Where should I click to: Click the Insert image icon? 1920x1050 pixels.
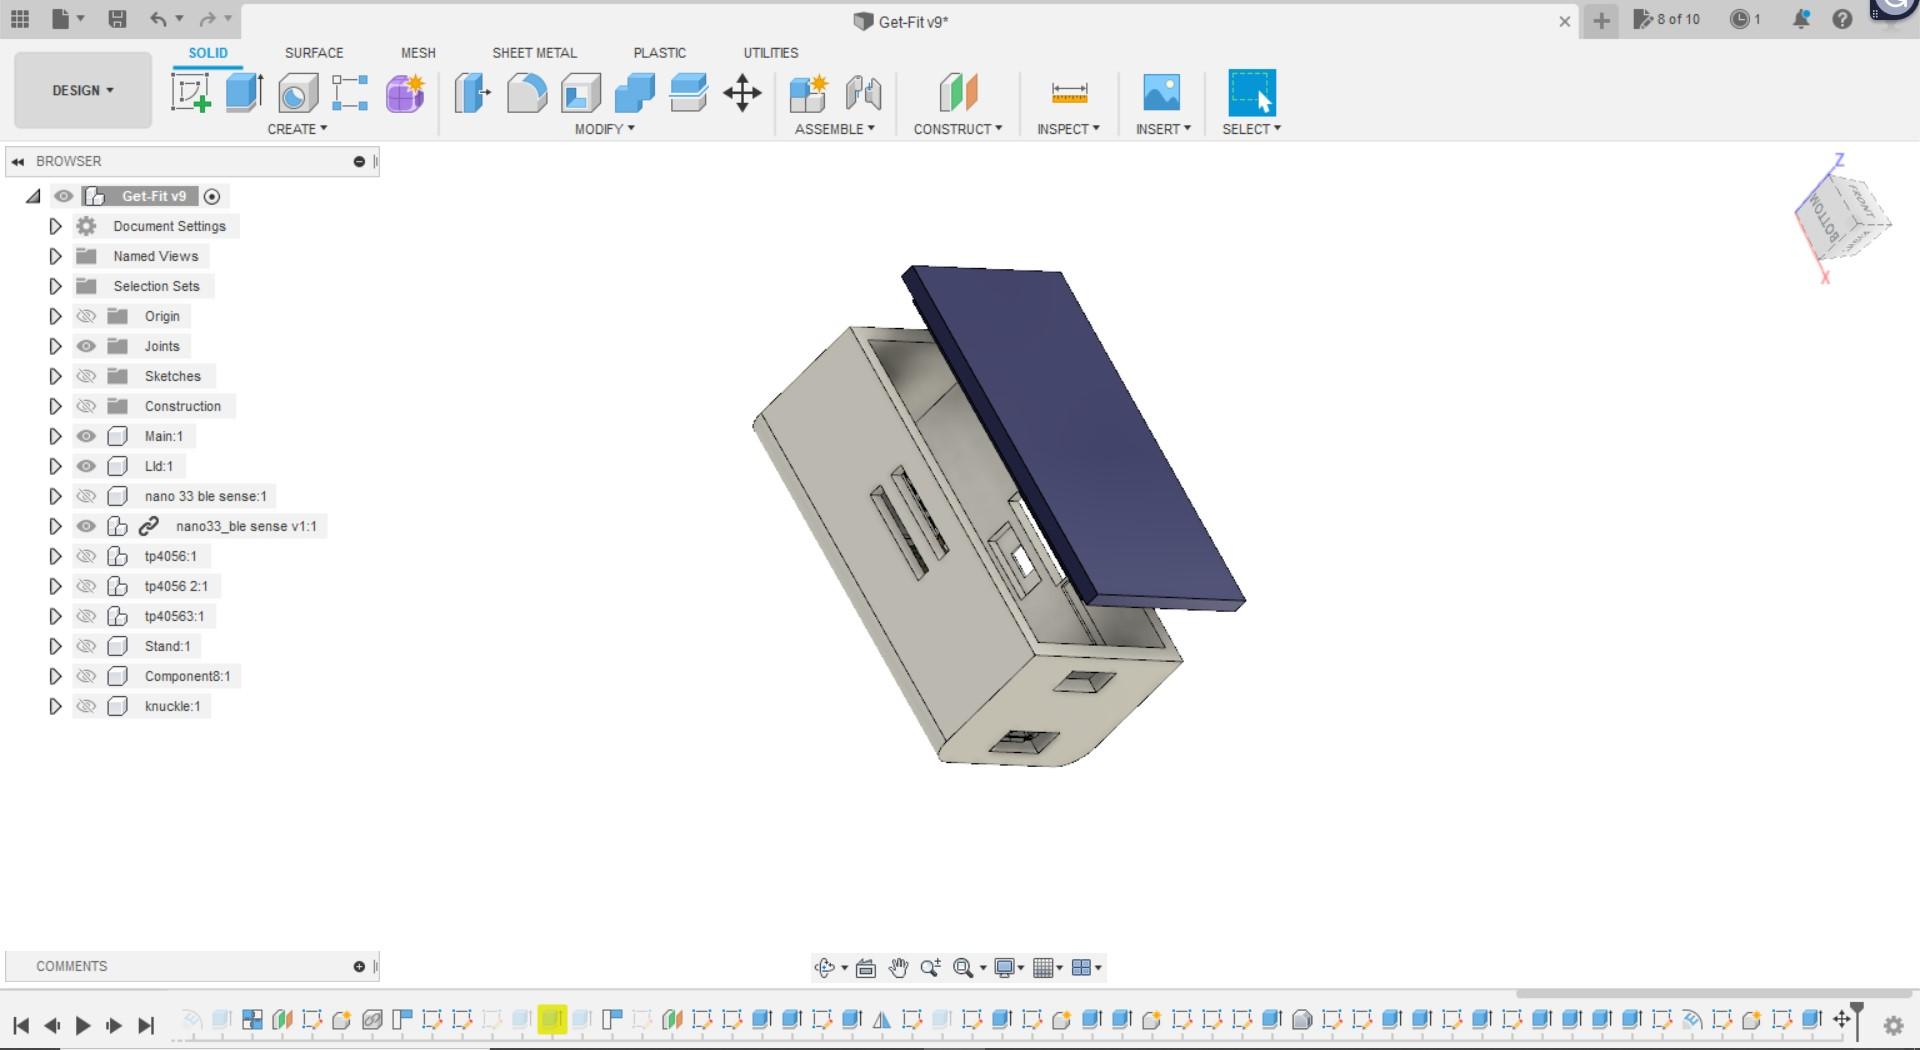coord(1161,93)
